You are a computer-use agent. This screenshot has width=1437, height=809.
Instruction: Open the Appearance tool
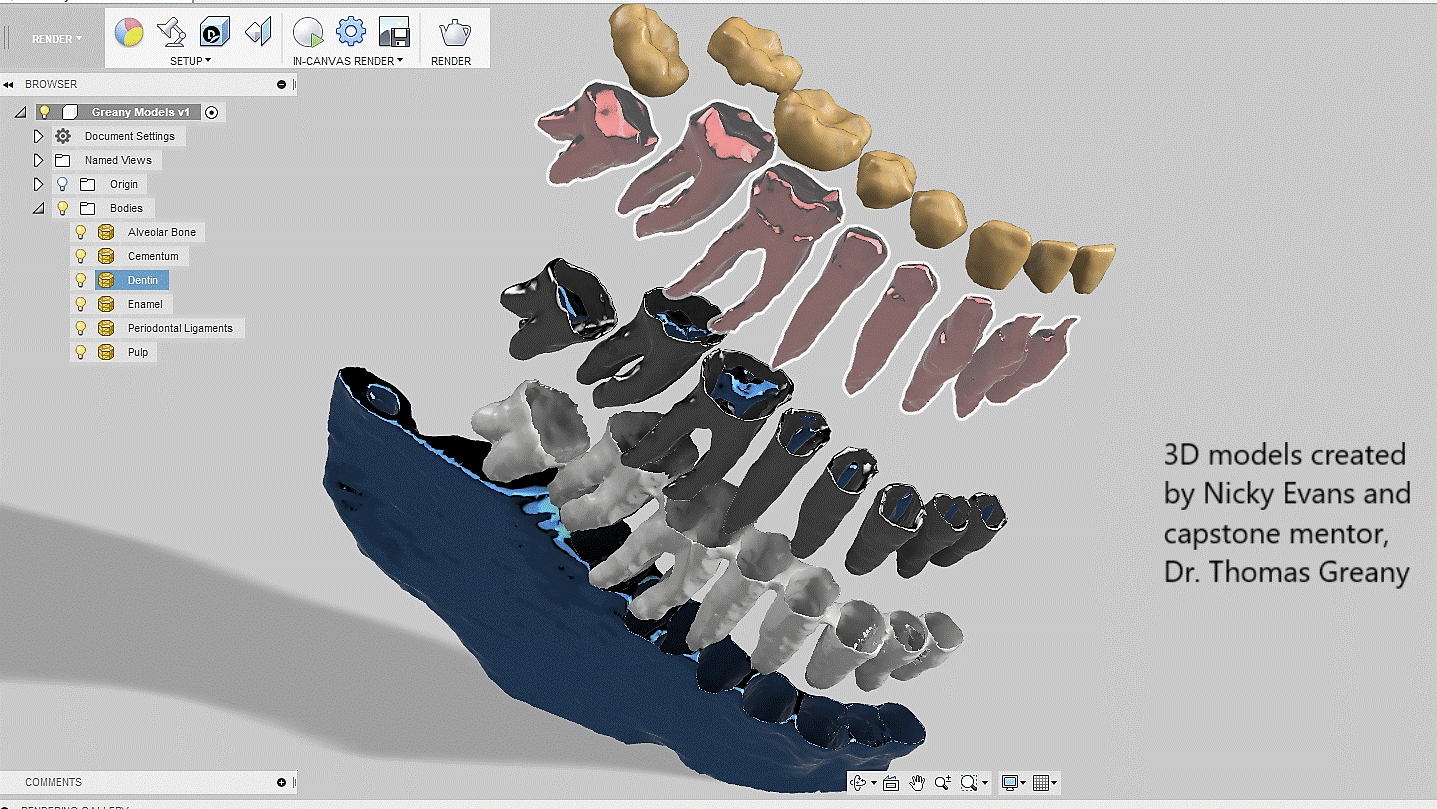click(129, 32)
